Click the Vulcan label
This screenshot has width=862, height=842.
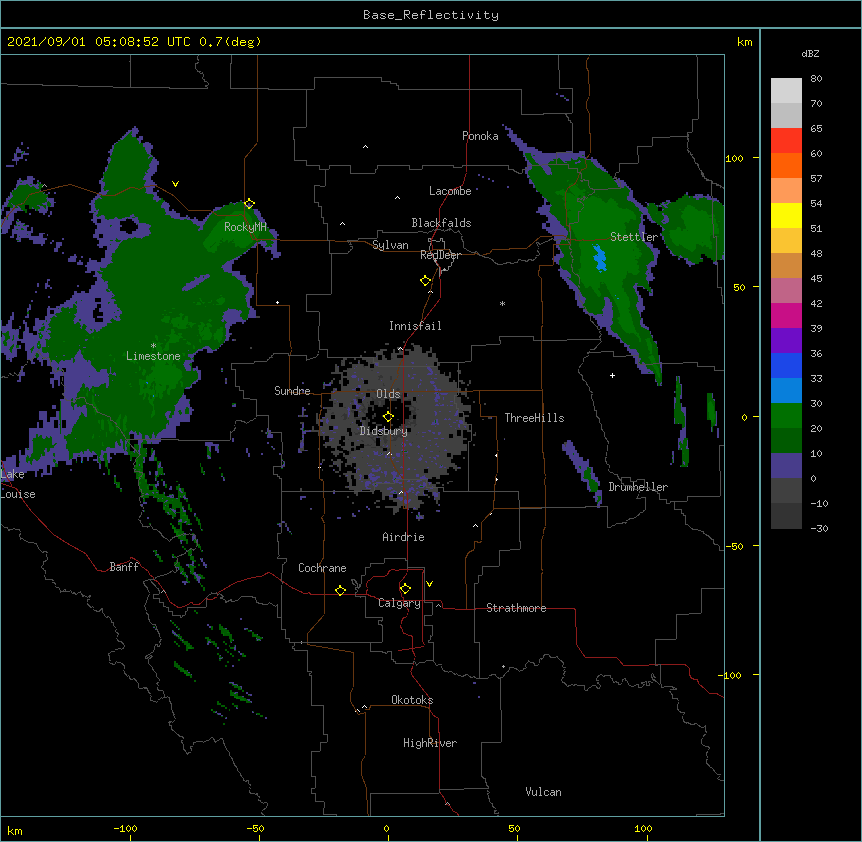(x=543, y=792)
